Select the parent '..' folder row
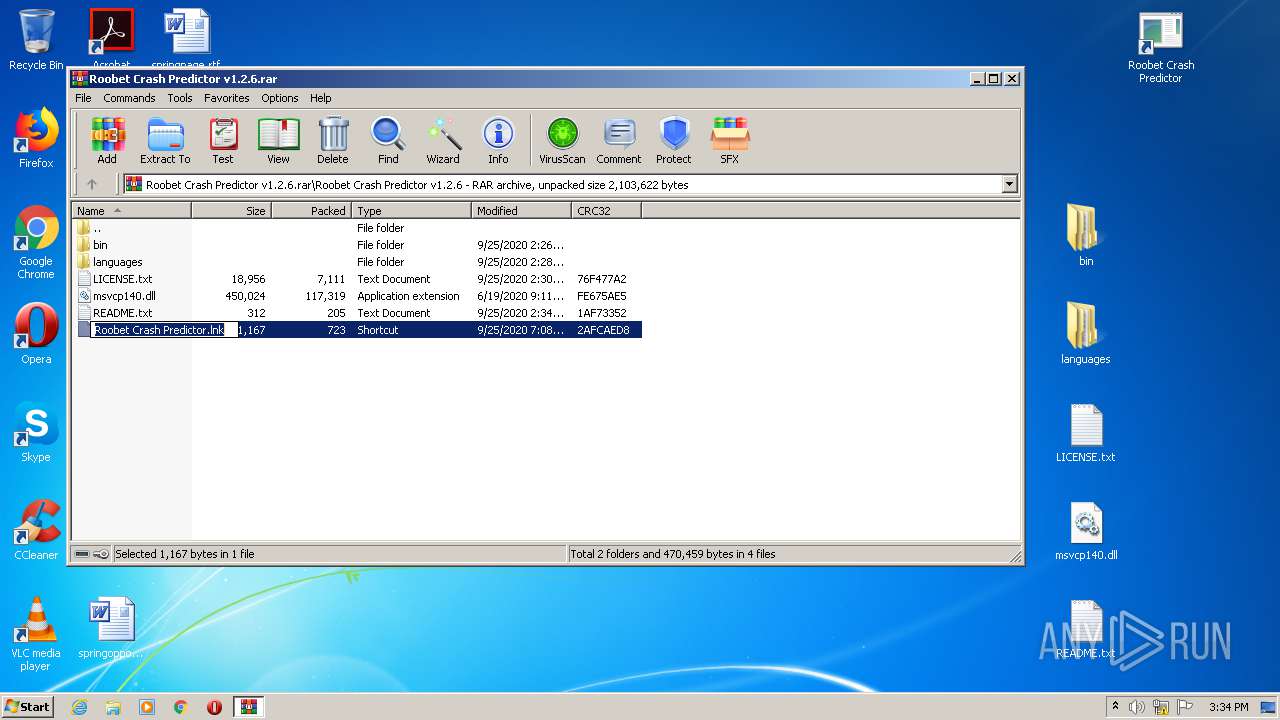Screen dimensions: 1280x720 pos(357,228)
